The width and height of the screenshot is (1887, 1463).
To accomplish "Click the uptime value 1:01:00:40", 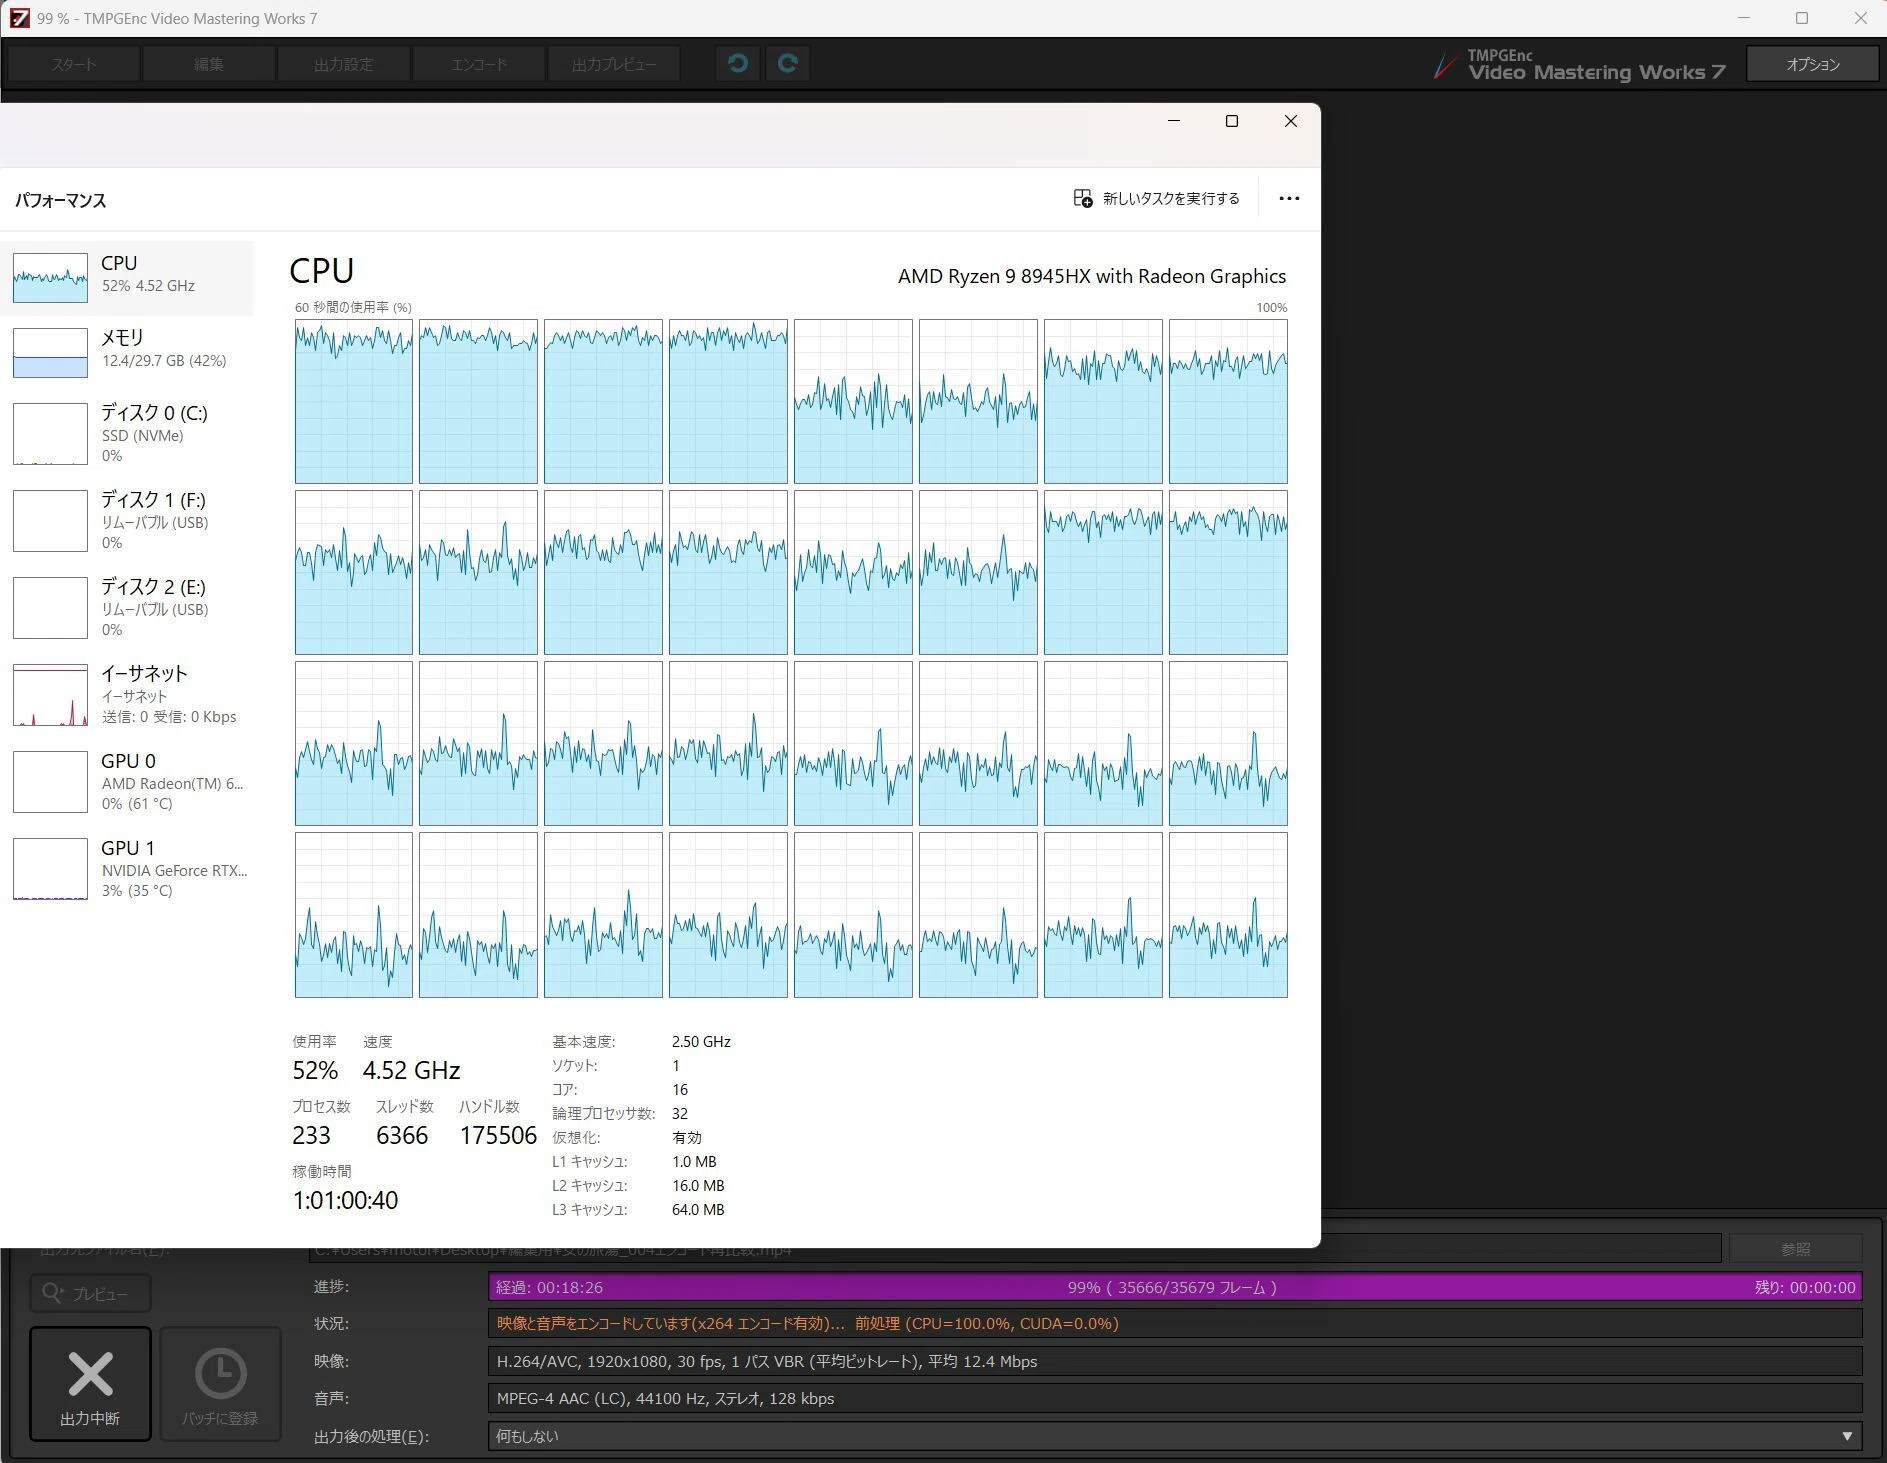I will (345, 1200).
